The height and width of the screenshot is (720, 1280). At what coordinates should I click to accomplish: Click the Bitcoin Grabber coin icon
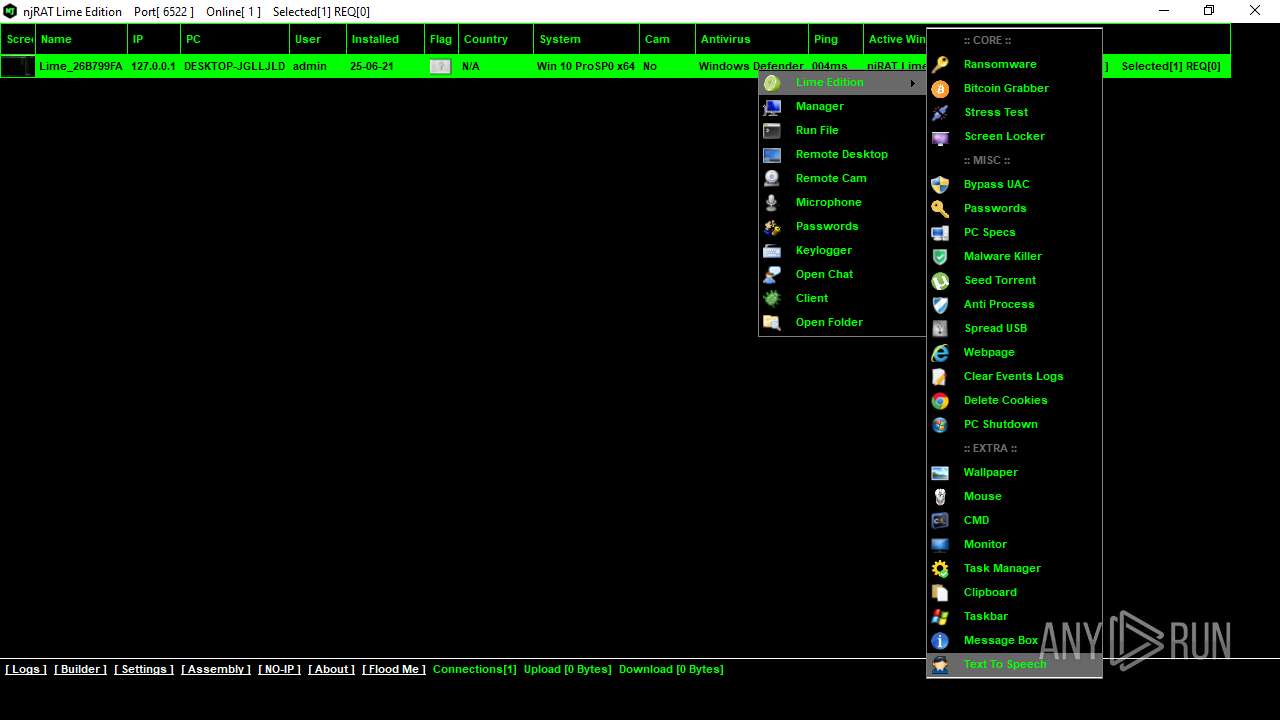(x=940, y=88)
